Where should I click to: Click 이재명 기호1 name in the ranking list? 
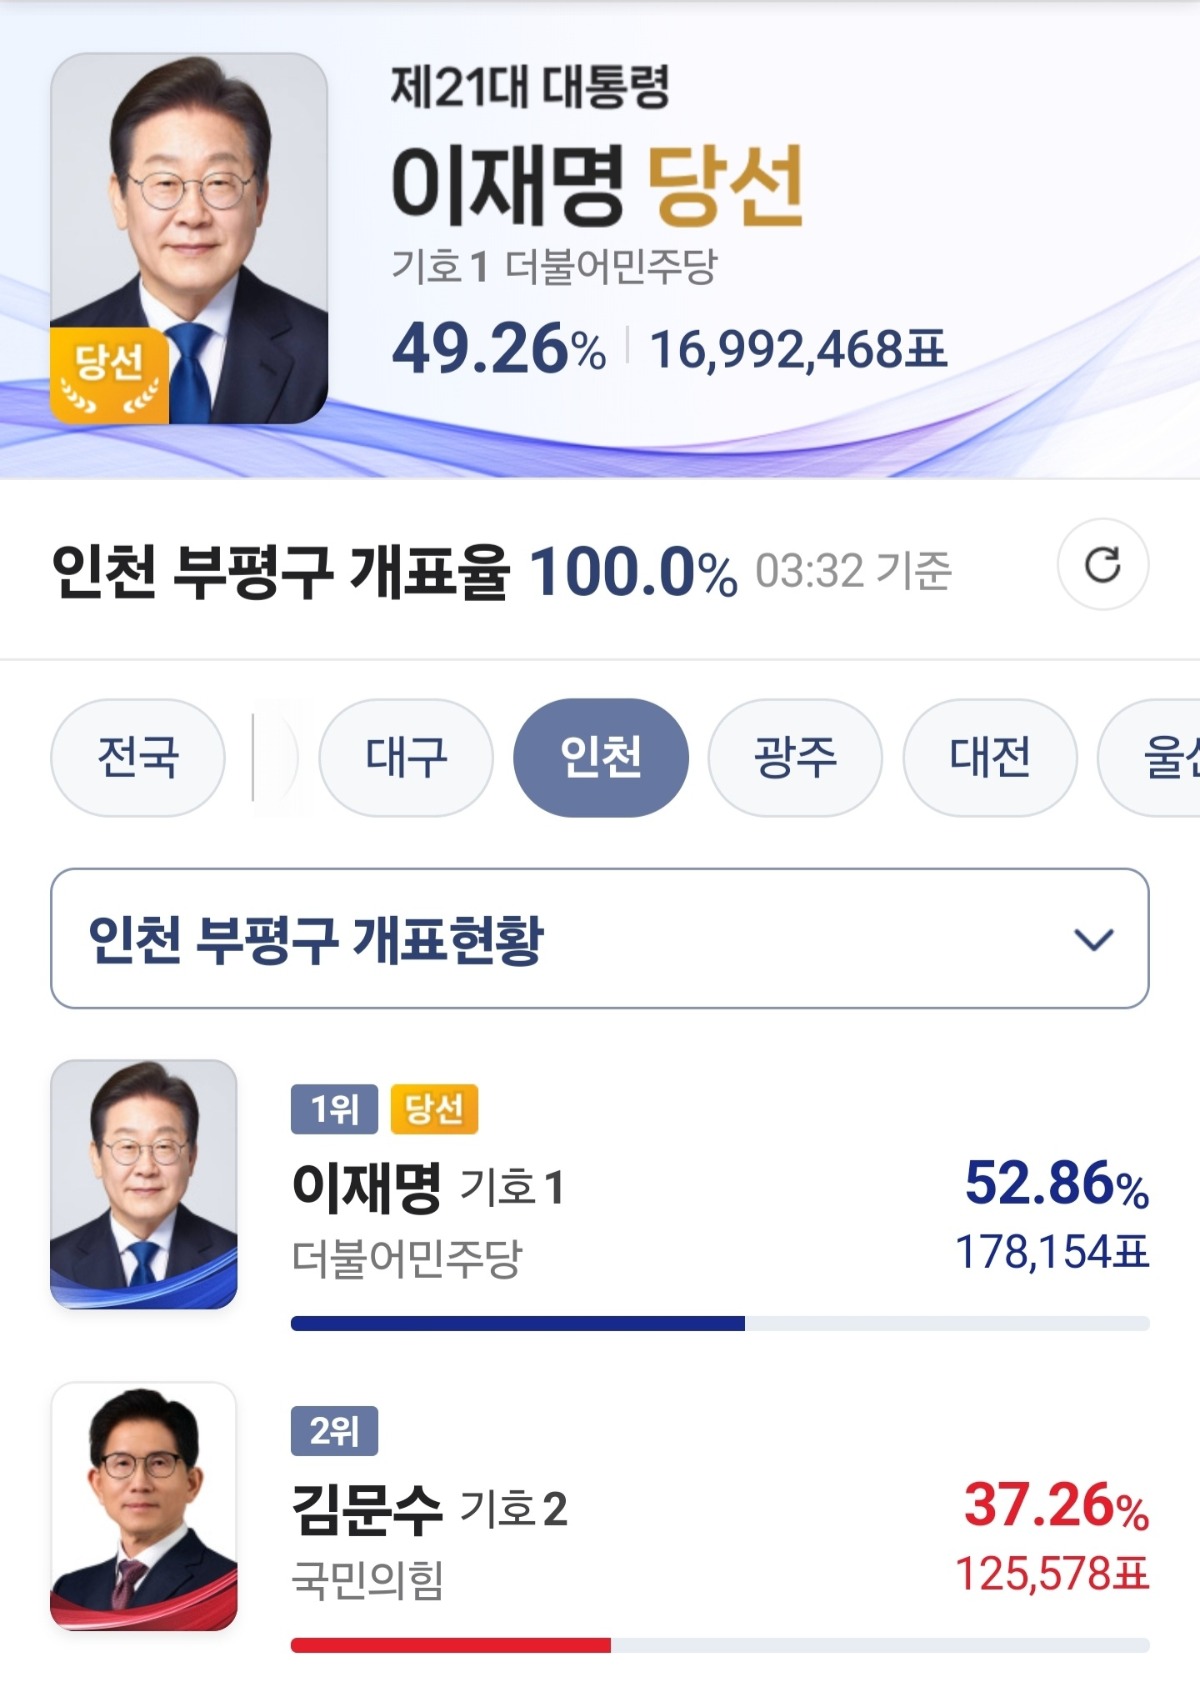(428, 1187)
